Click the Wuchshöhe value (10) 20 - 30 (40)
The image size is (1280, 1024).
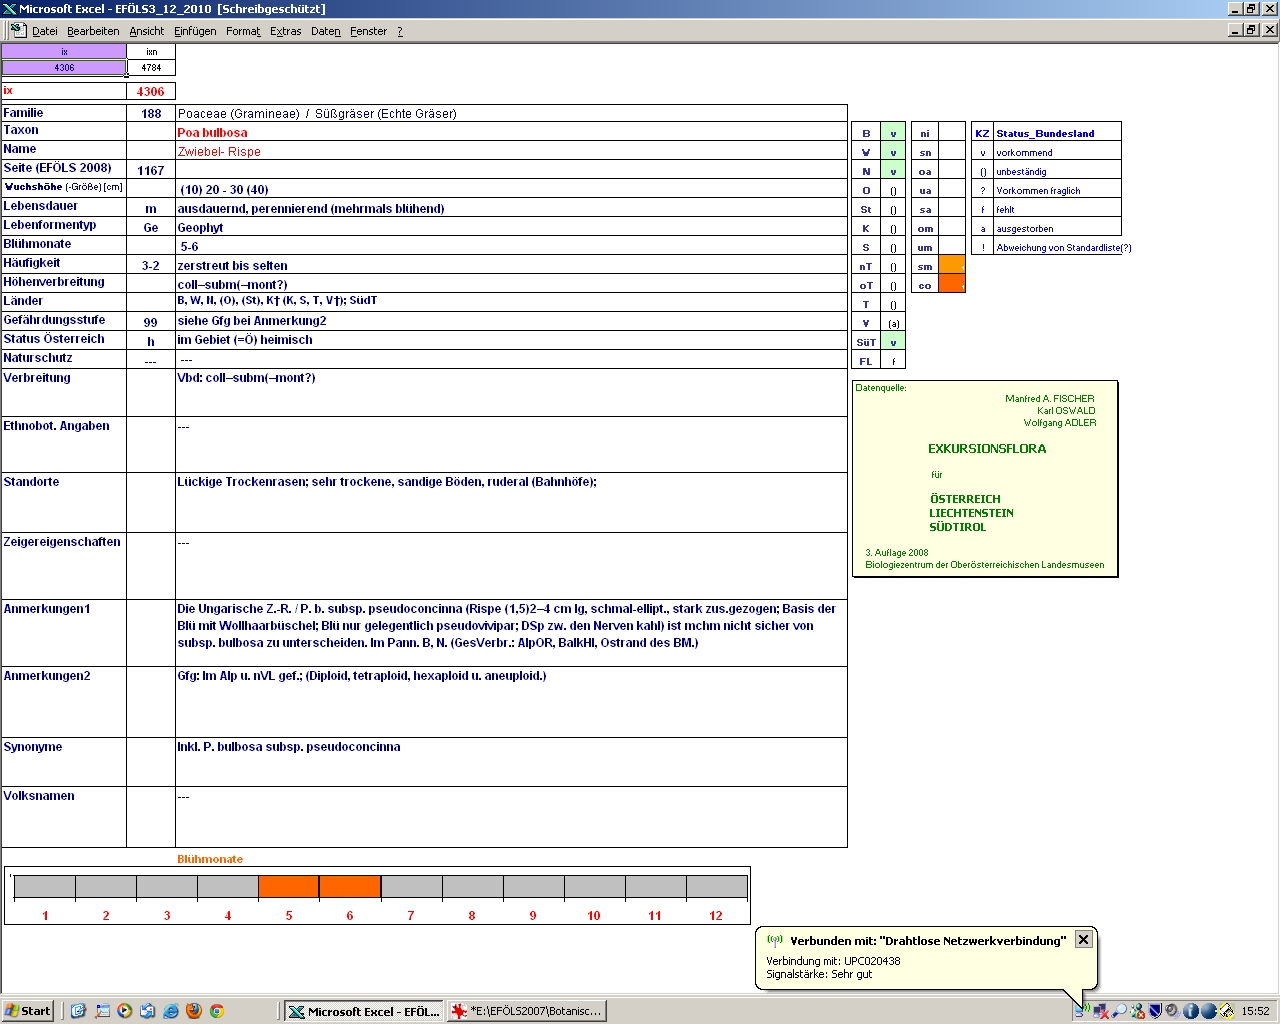(x=224, y=189)
